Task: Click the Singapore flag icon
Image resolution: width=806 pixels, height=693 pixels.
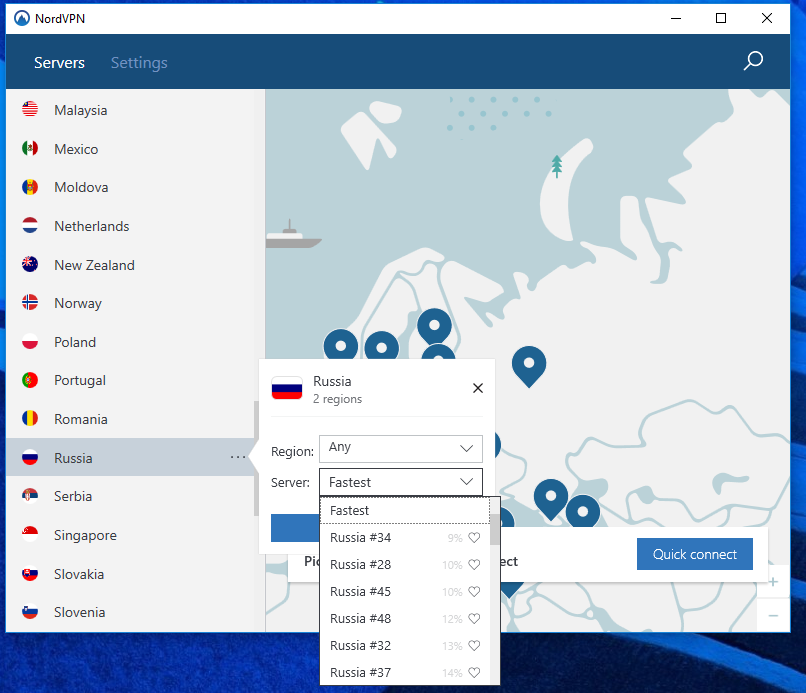Action: 30,534
